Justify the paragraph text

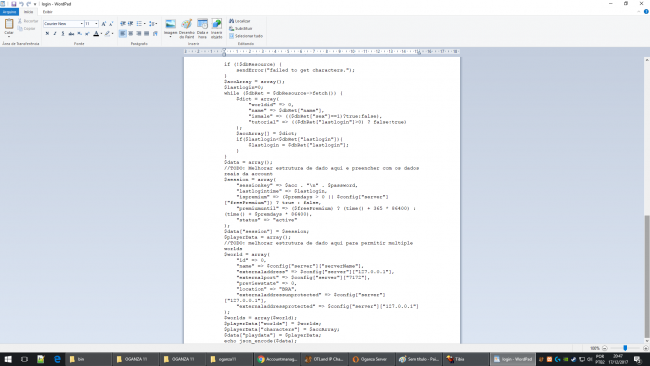pyautogui.click(x=146, y=34)
